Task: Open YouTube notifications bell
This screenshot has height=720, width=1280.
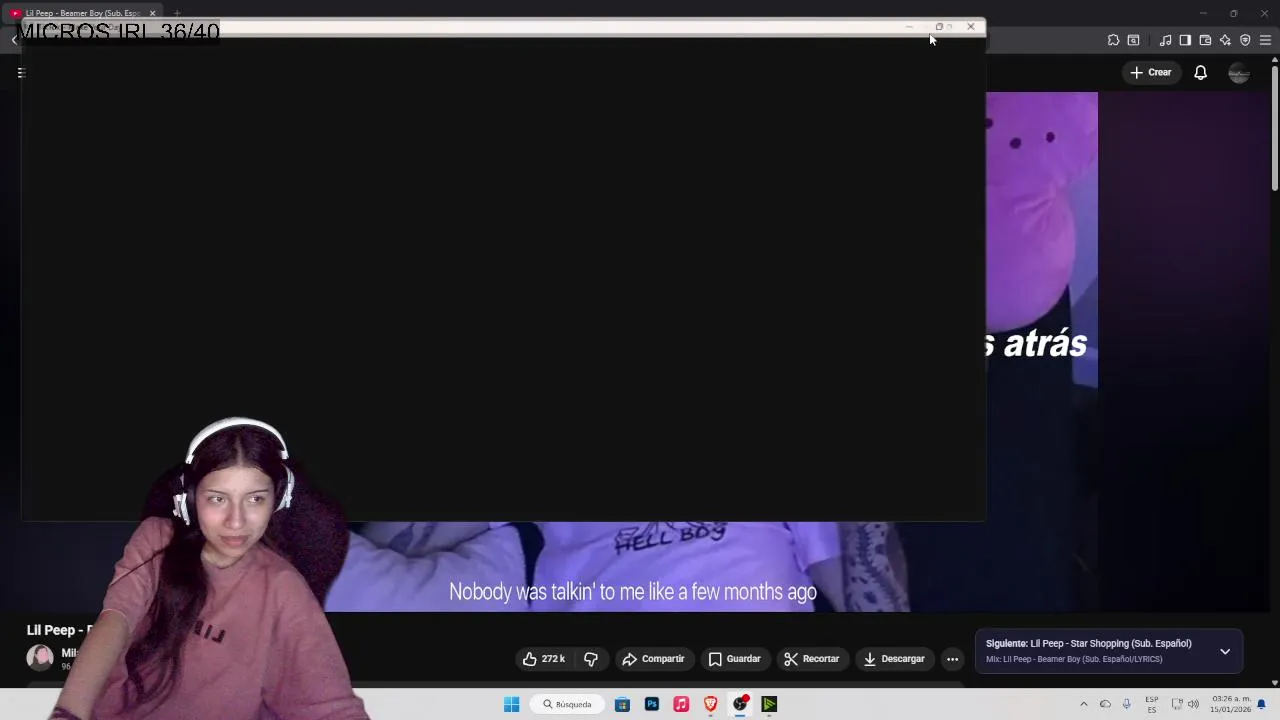Action: tap(1200, 72)
